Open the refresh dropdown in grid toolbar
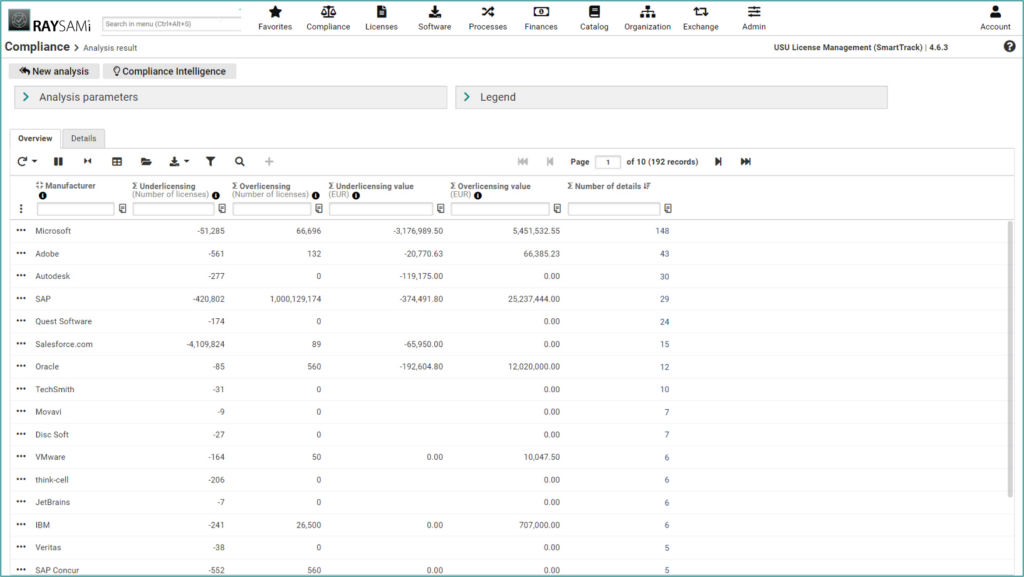This screenshot has height=577, width=1024. [27, 161]
